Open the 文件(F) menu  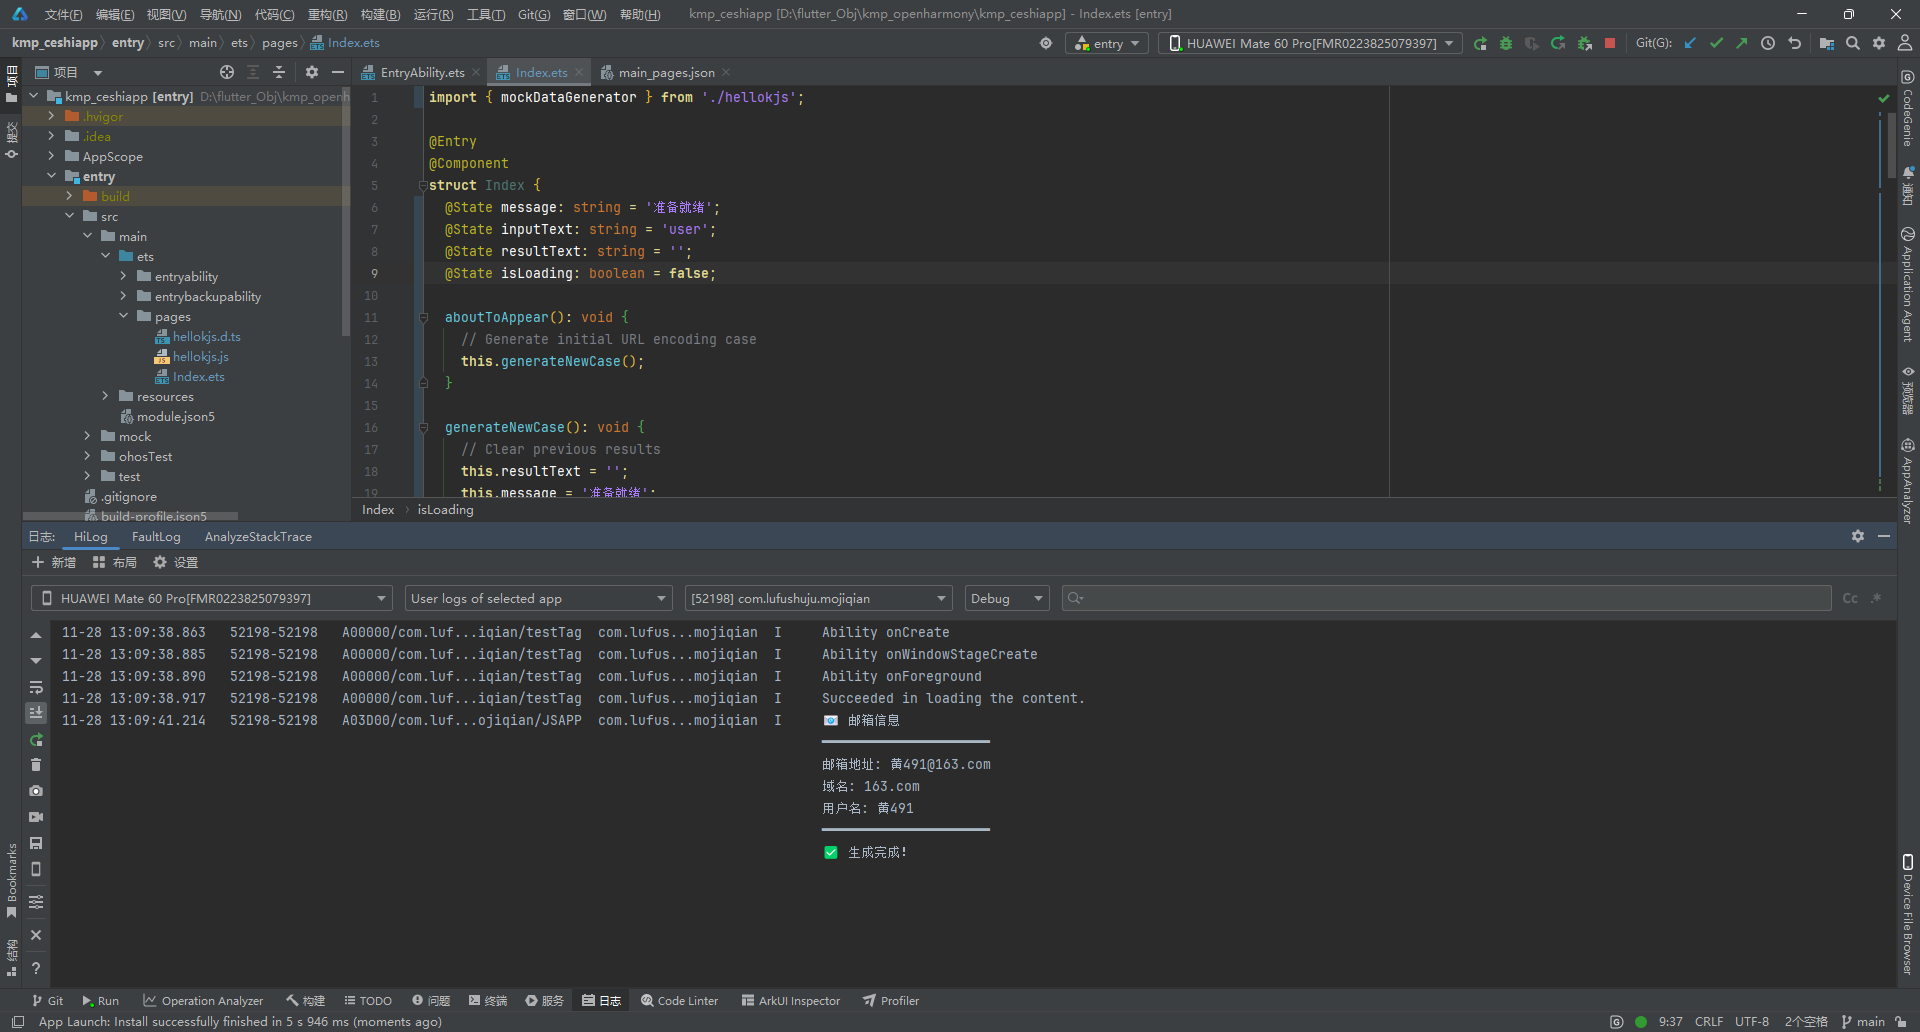[x=63, y=14]
